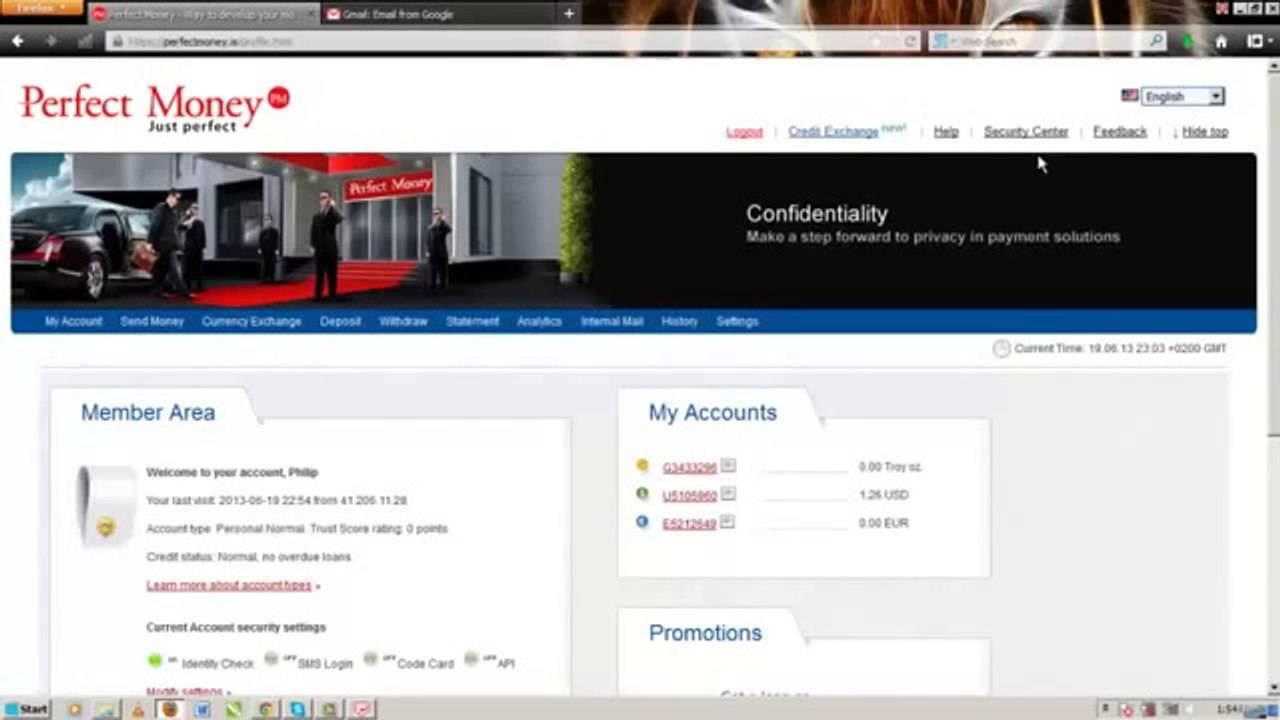Viewport: 1280px width, 720px height.
Task: Click the statement icon beside account E5212649
Action: (x=728, y=522)
